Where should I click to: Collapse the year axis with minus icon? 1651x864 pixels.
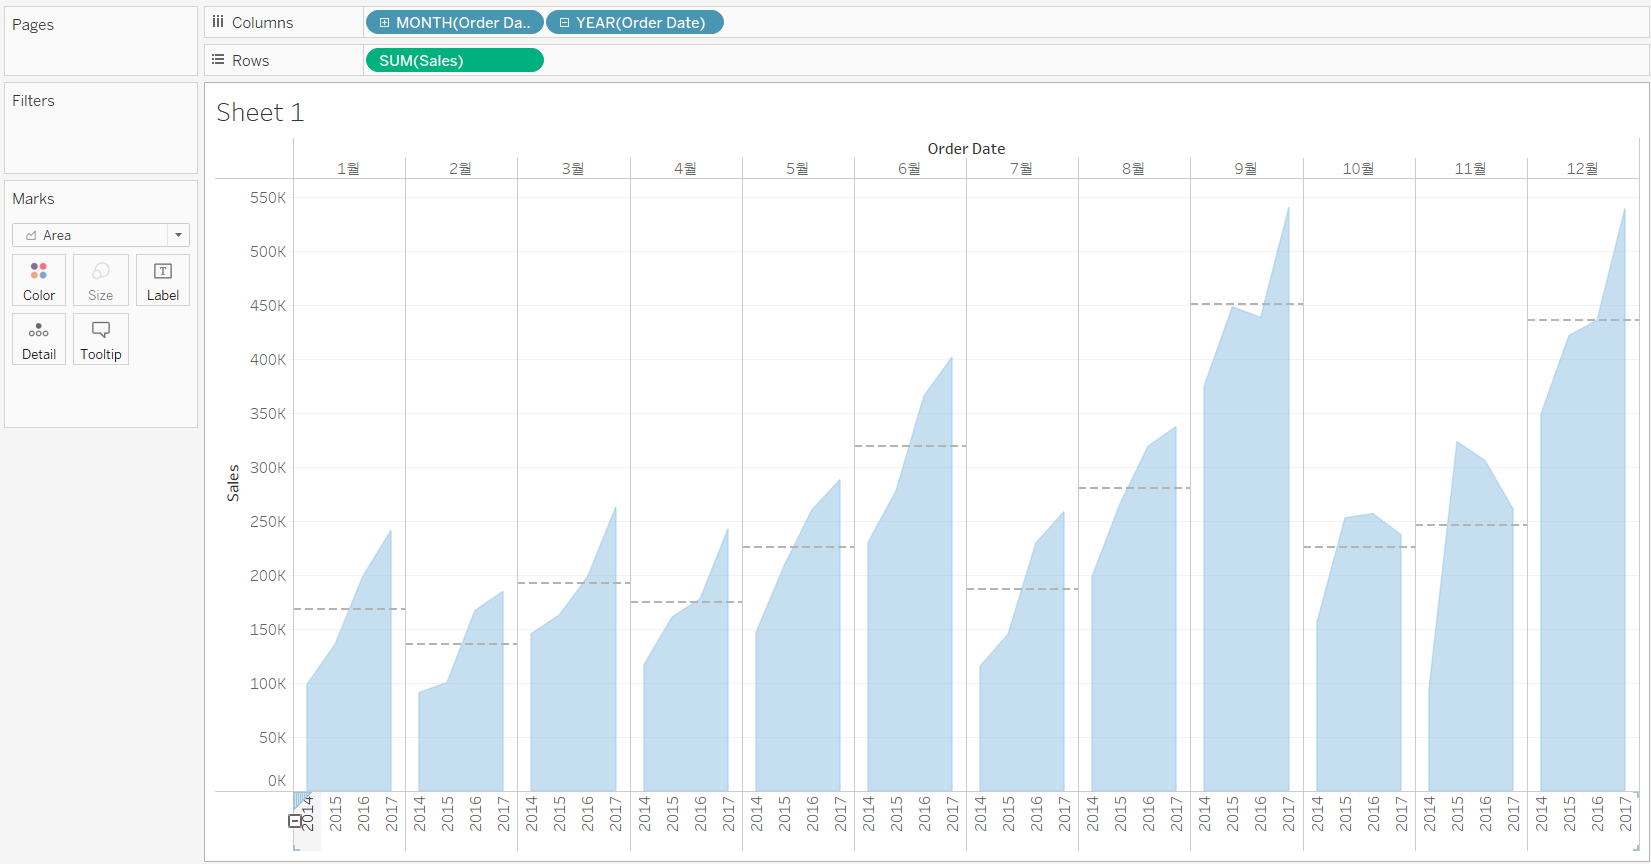click(295, 821)
